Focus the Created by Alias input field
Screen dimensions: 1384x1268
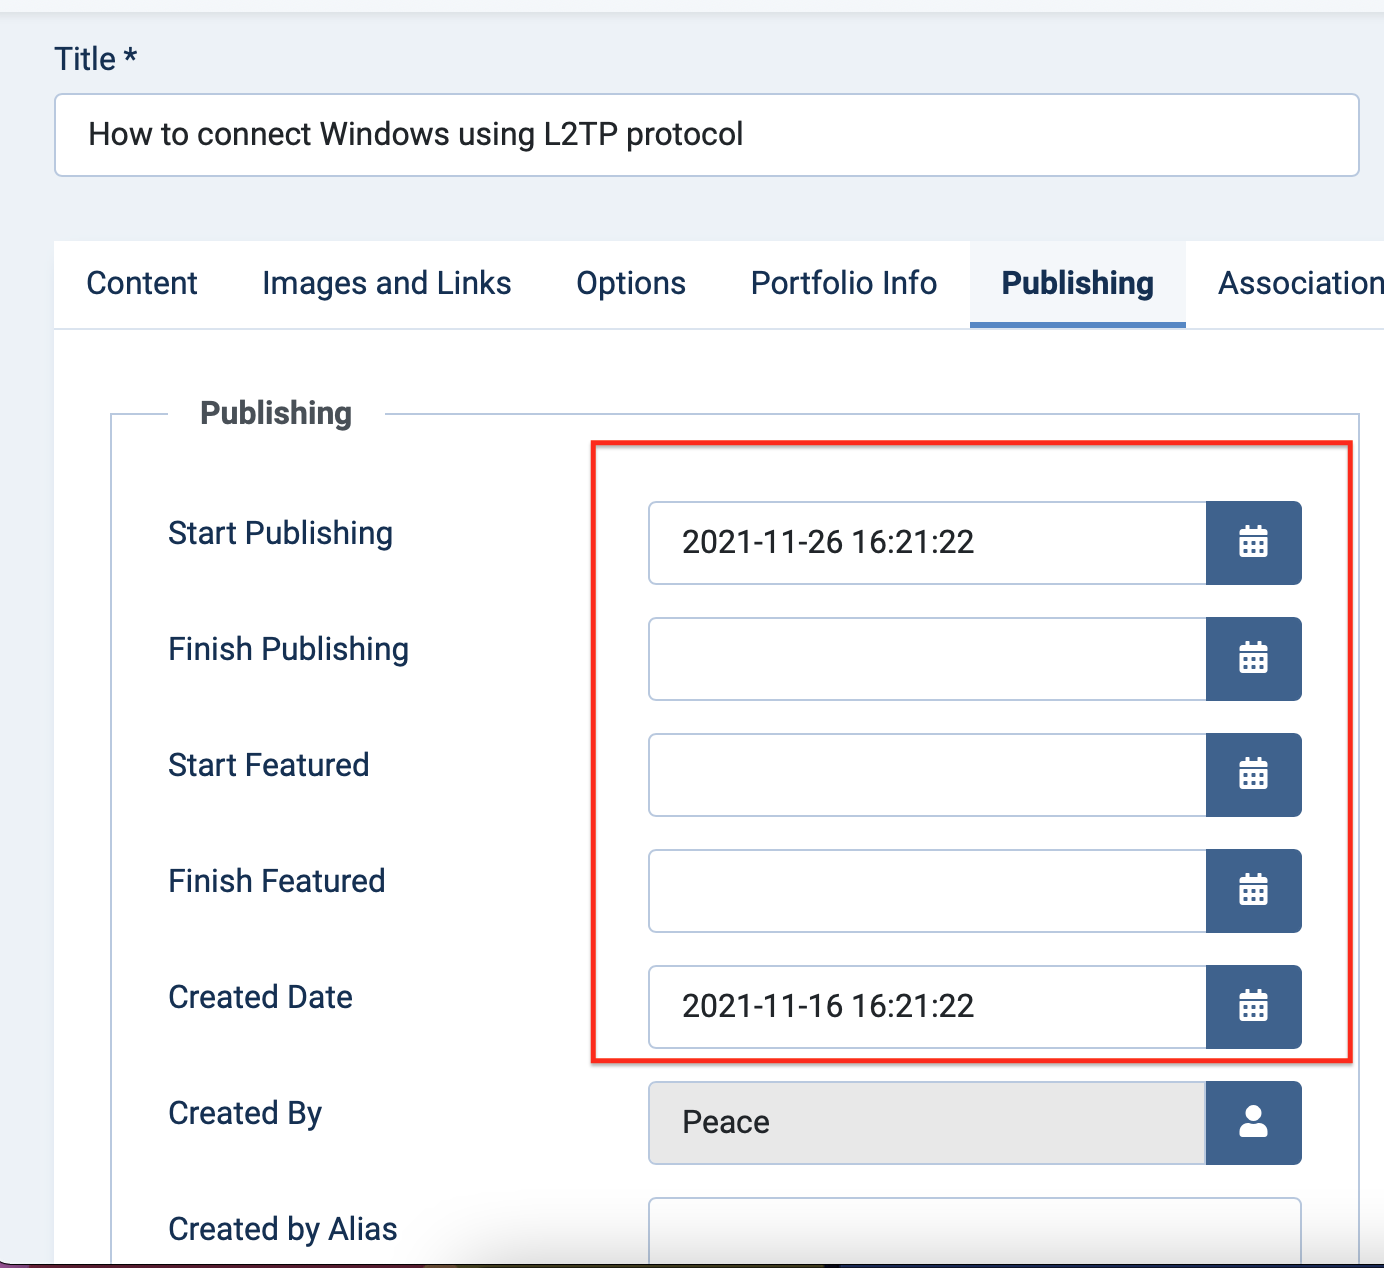[x=975, y=1232]
